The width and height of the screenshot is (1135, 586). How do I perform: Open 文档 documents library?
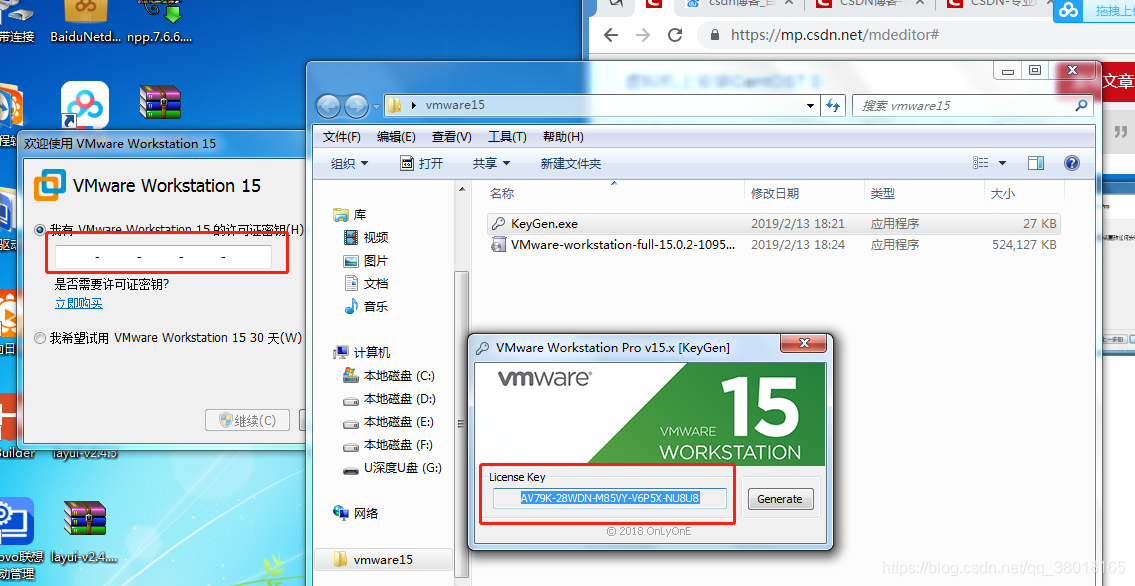coord(366,284)
